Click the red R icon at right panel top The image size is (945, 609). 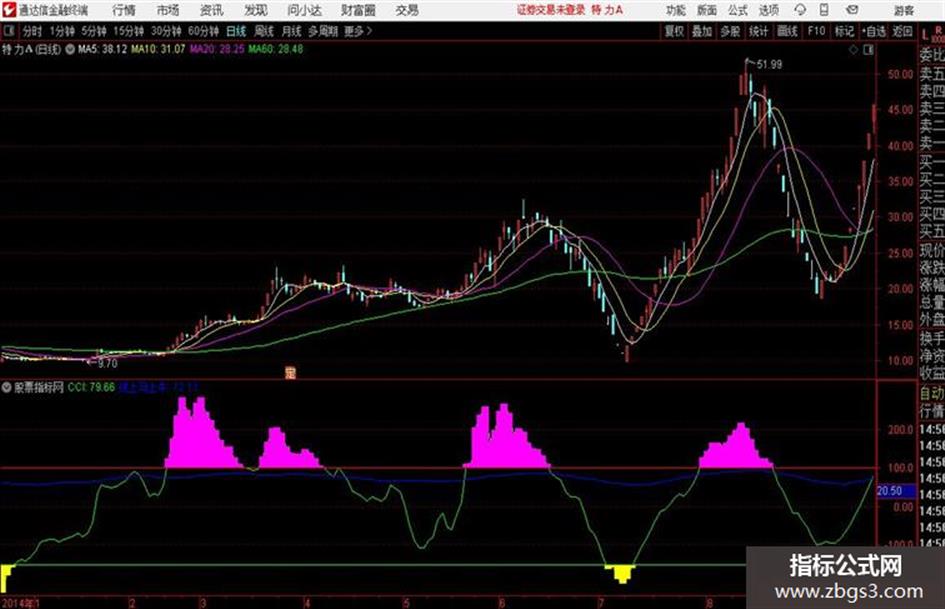[x=938, y=30]
